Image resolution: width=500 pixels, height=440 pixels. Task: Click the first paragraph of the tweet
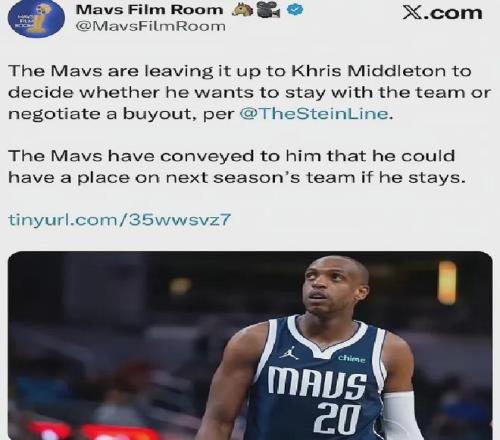click(x=249, y=92)
